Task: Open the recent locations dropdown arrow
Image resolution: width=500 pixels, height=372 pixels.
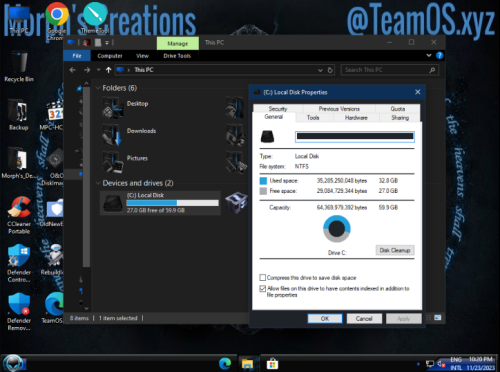Action: (x=98, y=70)
